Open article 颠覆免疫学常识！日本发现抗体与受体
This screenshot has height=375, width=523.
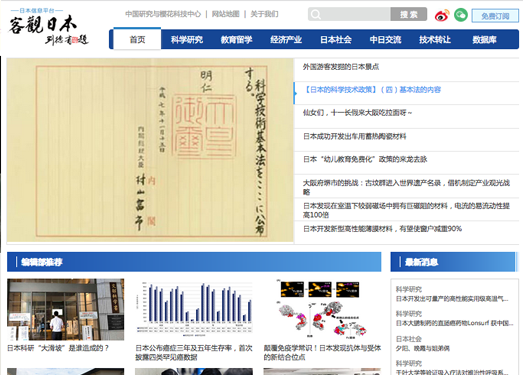(x=322, y=353)
